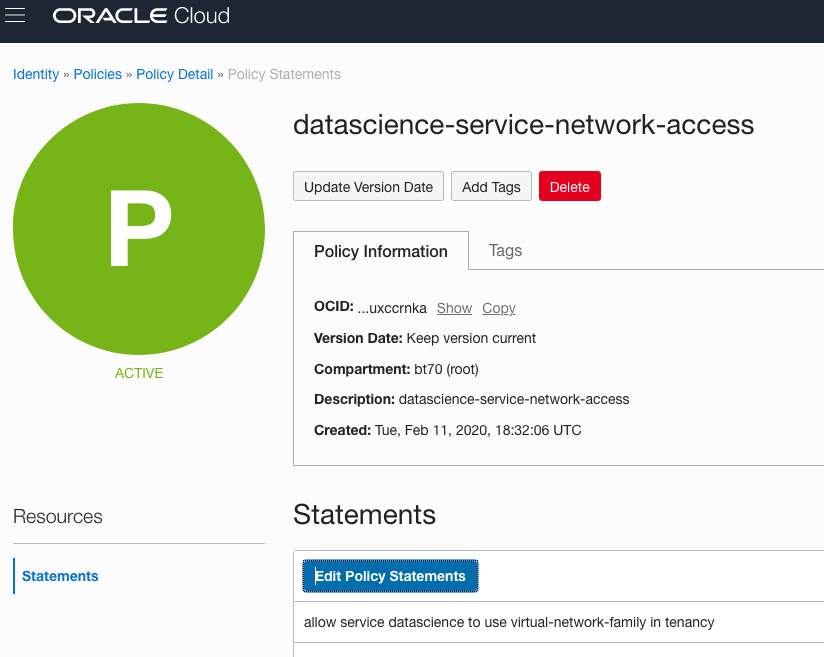Screen dimensions: 824x657
Task: Click the Update Version Date button
Action: coord(368,187)
